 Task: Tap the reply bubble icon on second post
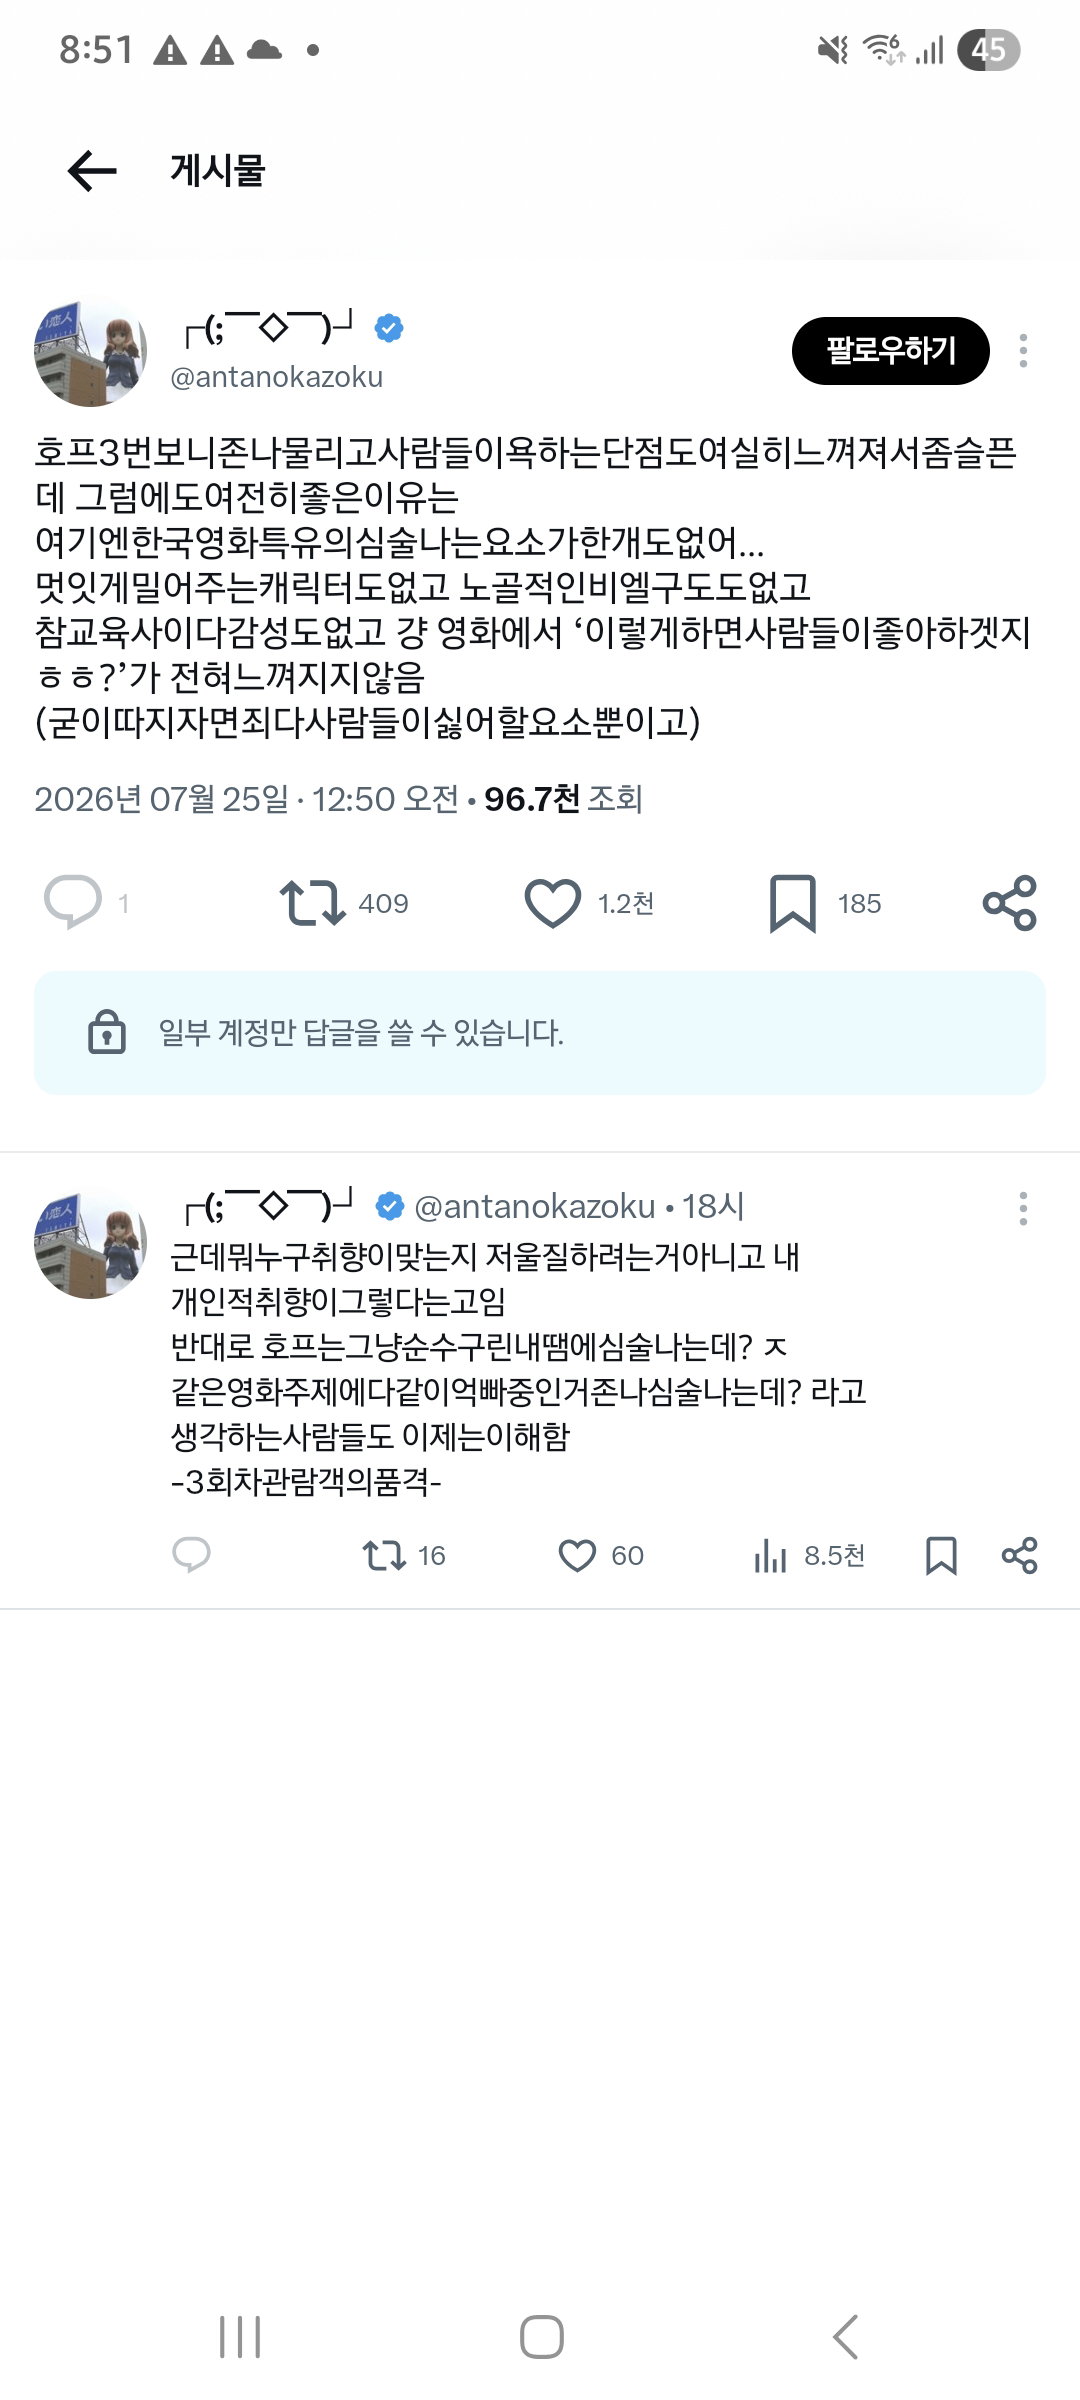click(x=191, y=1555)
